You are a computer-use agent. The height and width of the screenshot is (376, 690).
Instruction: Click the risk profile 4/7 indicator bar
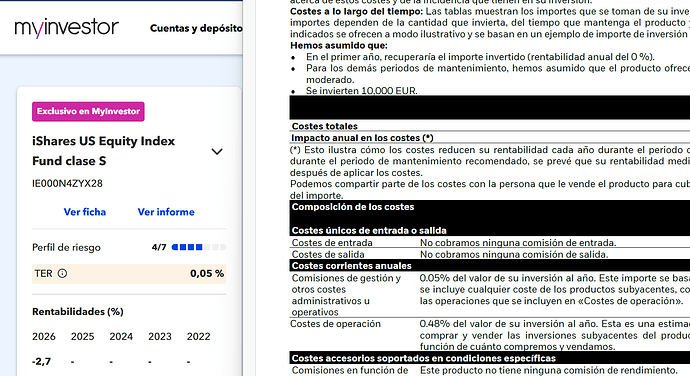[x=198, y=247]
